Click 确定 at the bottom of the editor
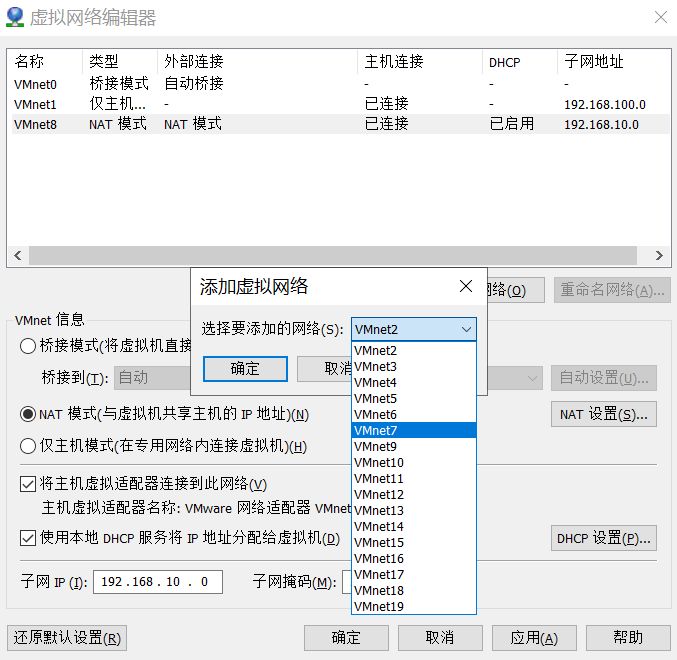Screen dimensions: 677x660 tap(346, 638)
